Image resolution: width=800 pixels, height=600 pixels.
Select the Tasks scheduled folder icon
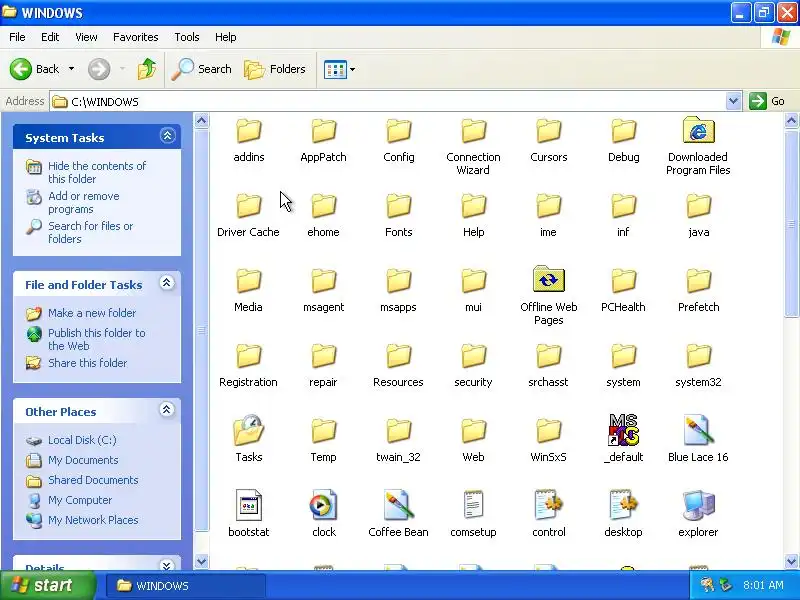click(248, 431)
